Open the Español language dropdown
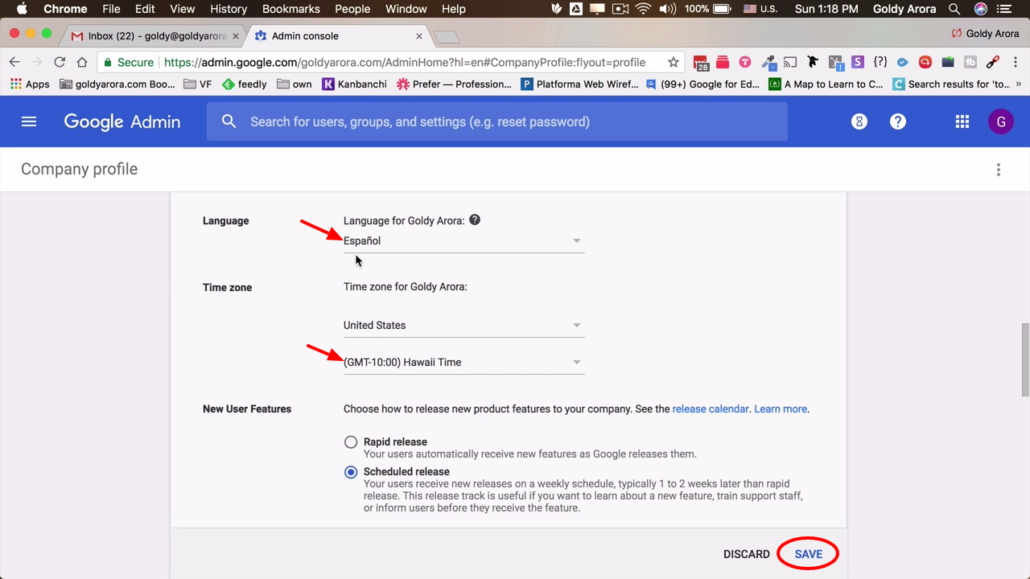The width and height of the screenshot is (1030, 579). coord(463,241)
